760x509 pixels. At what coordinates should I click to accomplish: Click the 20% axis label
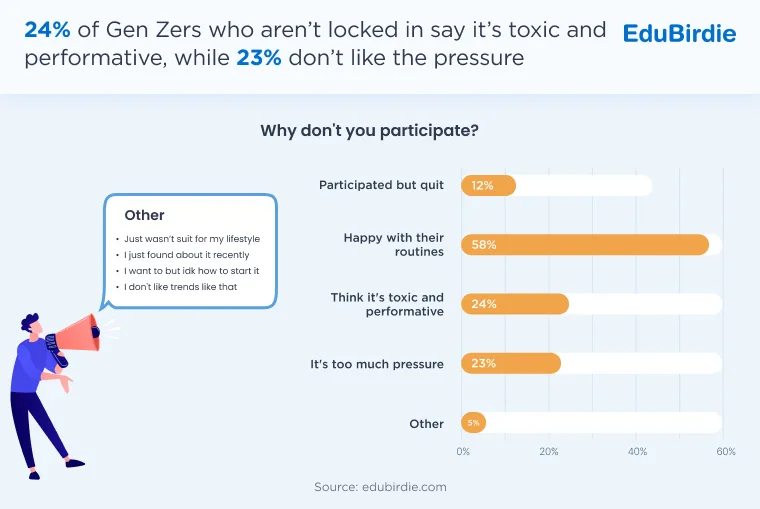coord(549,451)
